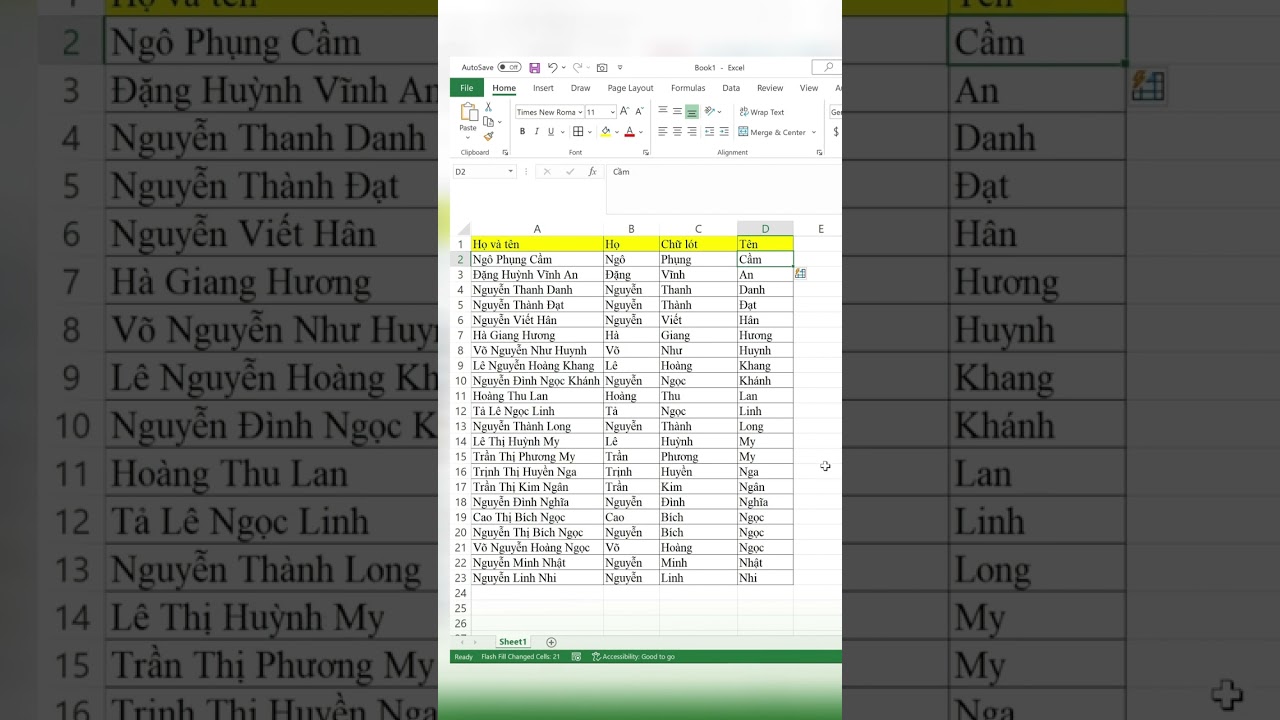Switch to the Insert tab
Image resolution: width=1280 pixels, height=720 pixels.
543,88
